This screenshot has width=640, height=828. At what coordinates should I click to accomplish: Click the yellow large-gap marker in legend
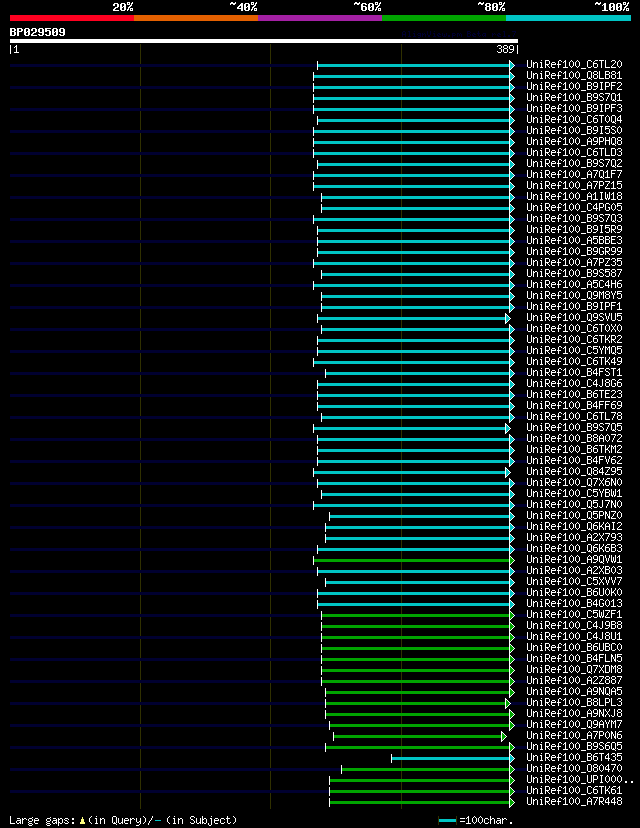[x=82, y=821]
